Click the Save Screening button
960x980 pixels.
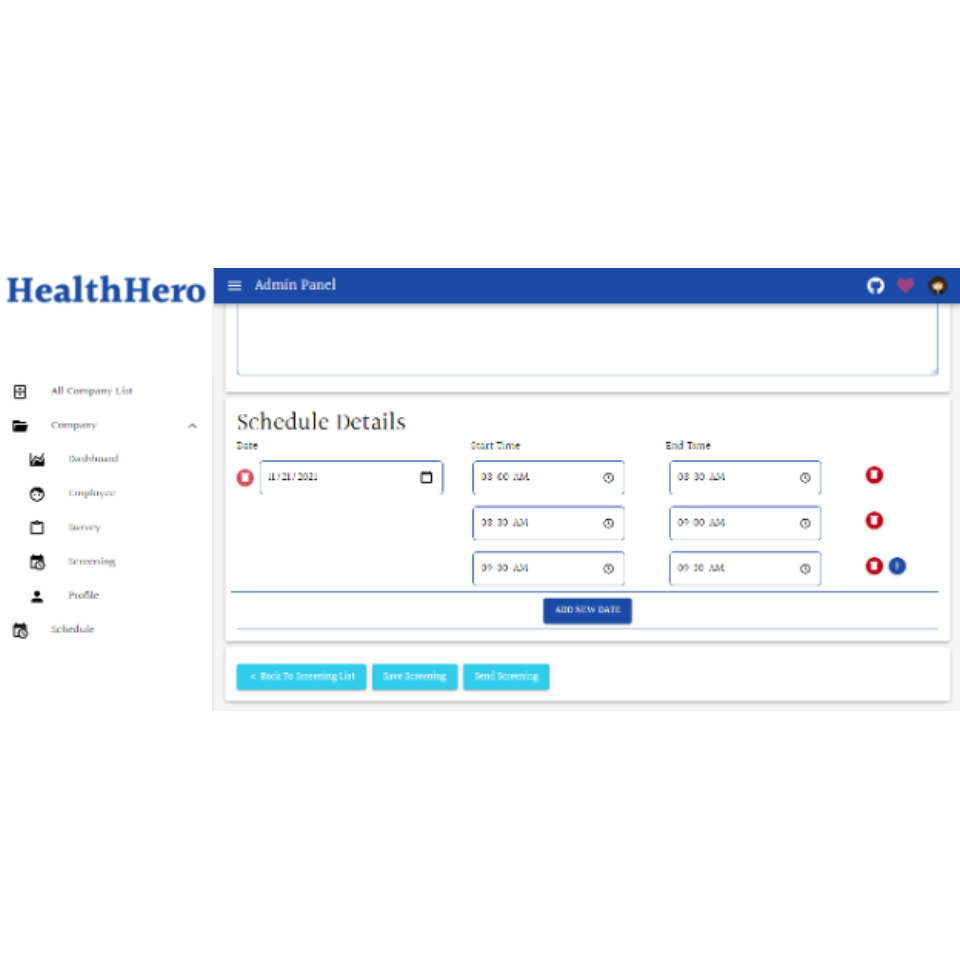[414, 677]
